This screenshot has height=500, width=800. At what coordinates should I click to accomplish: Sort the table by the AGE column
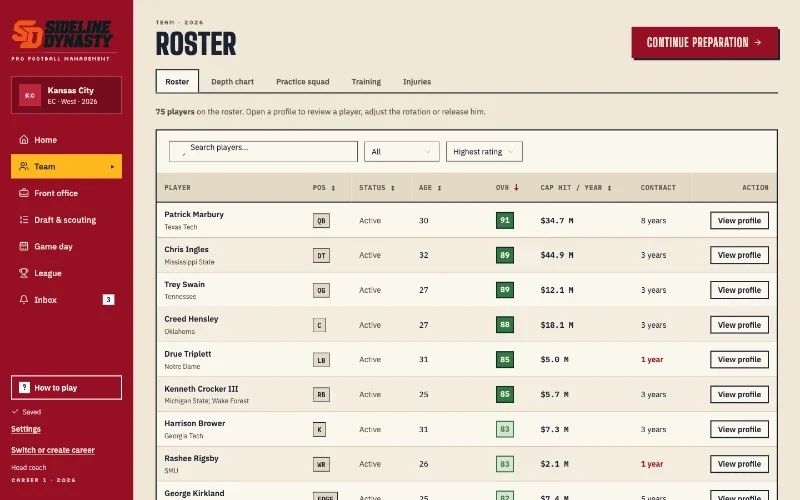coord(430,188)
